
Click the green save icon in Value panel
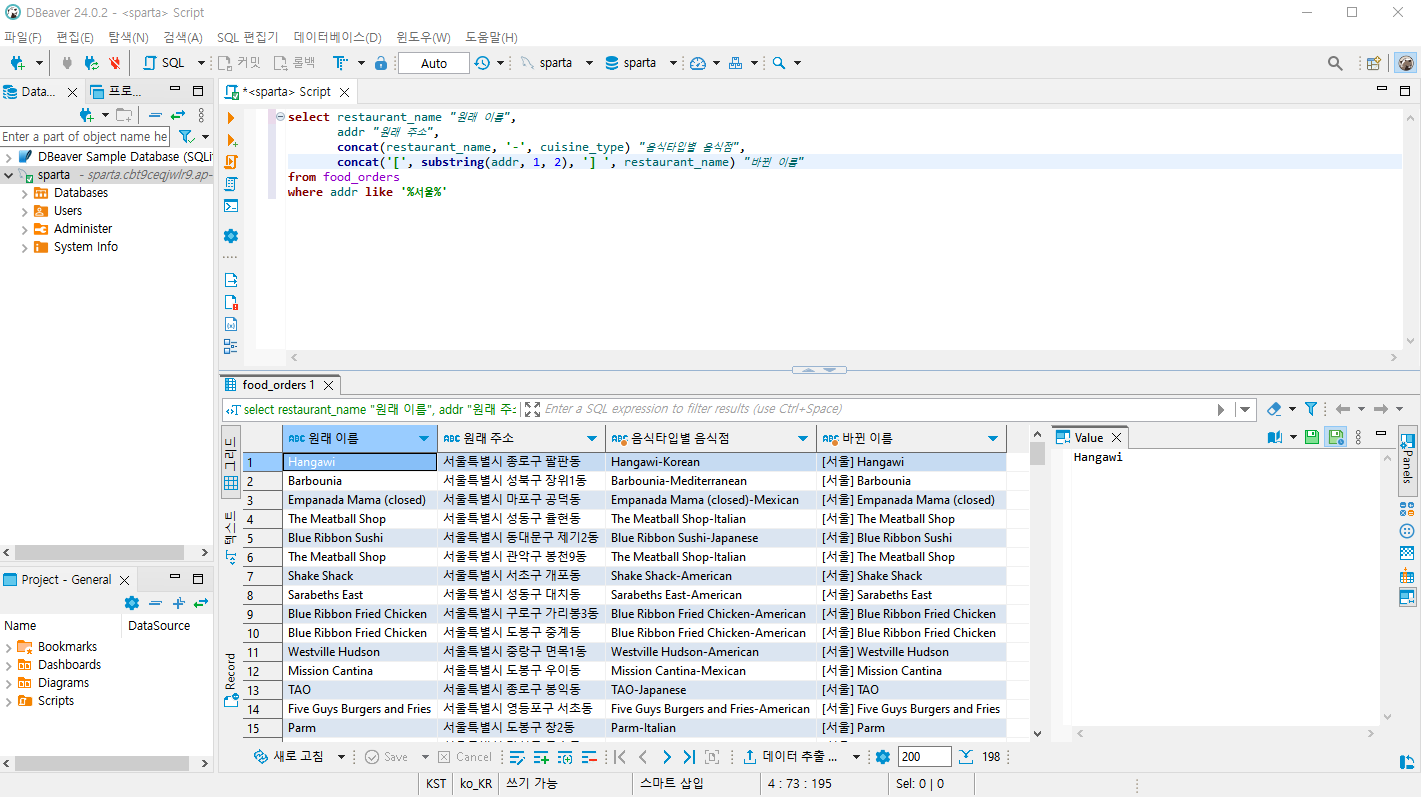click(x=1311, y=437)
